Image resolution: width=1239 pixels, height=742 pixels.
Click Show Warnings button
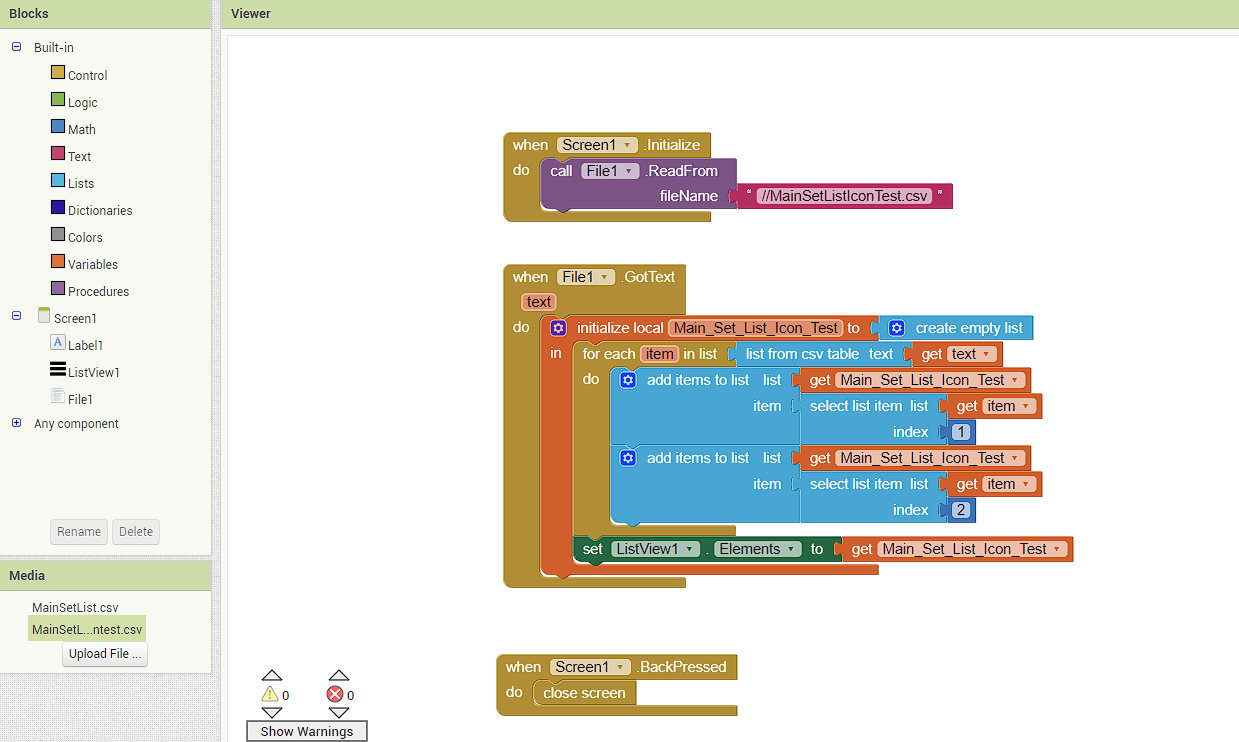(x=307, y=731)
